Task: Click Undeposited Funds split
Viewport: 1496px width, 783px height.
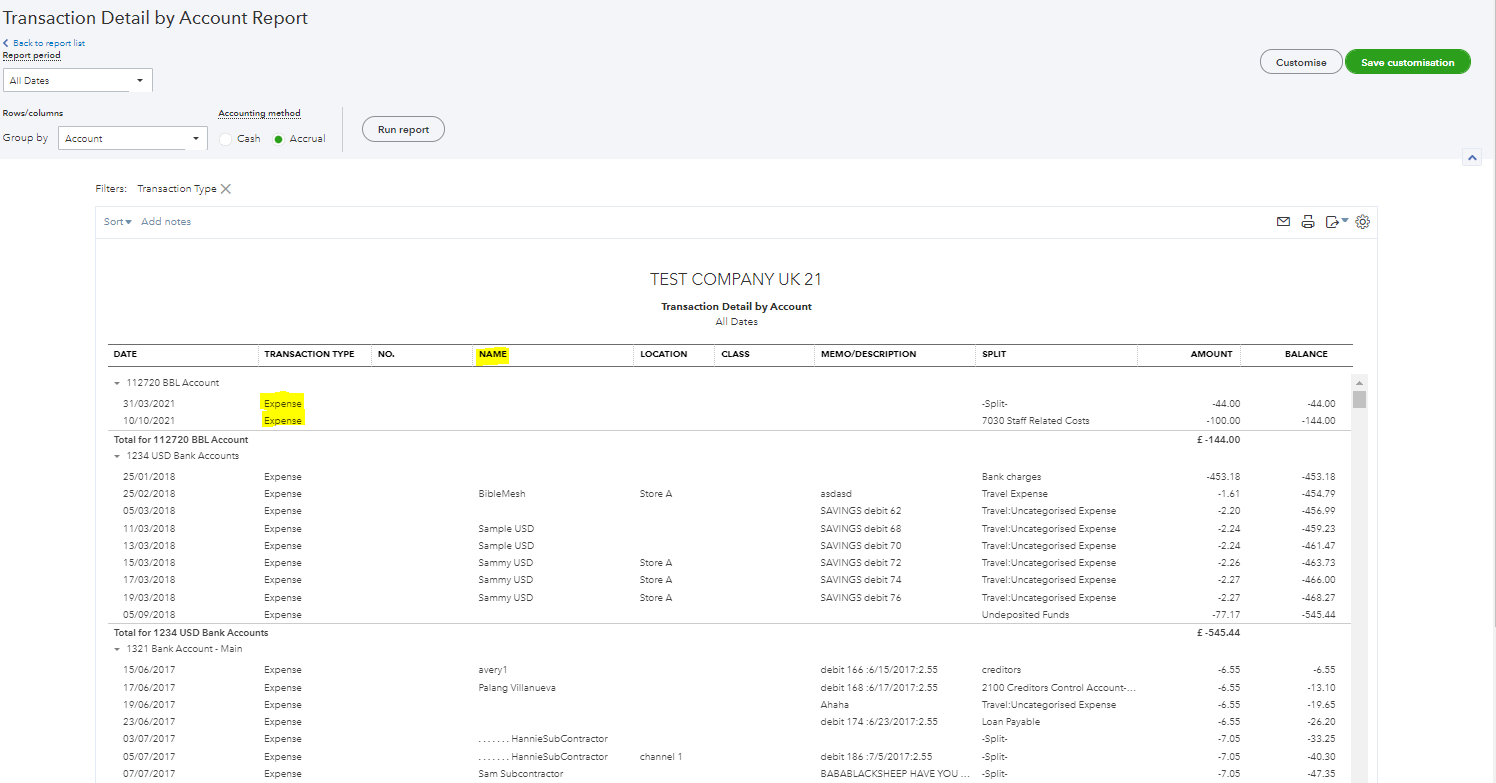Action: [1025, 615]
